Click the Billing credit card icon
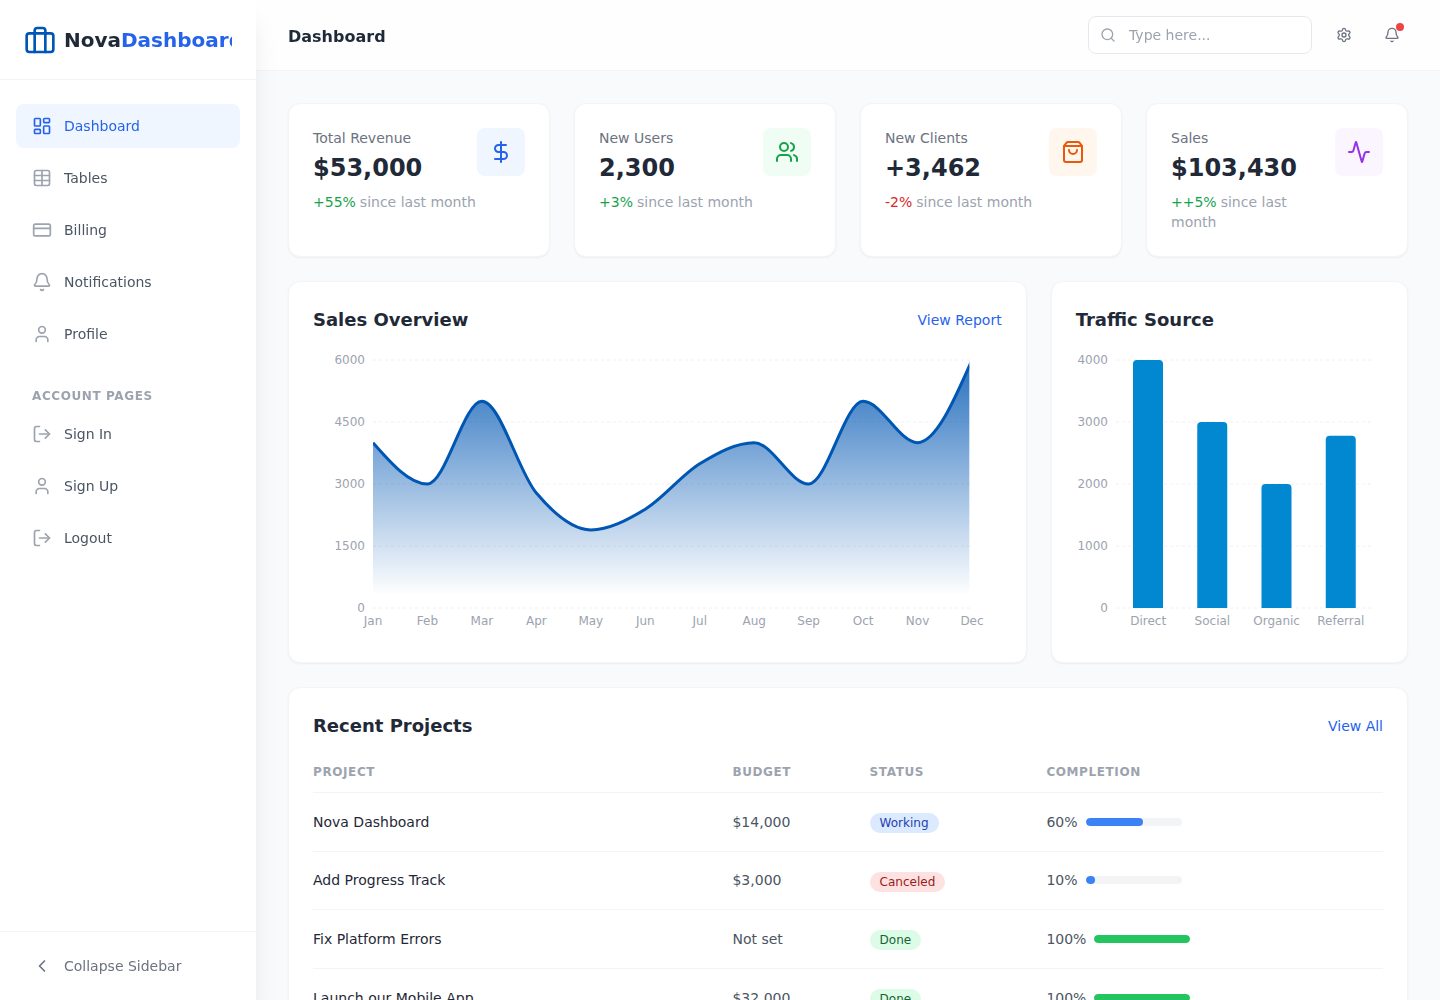 [x=42, y=230]
